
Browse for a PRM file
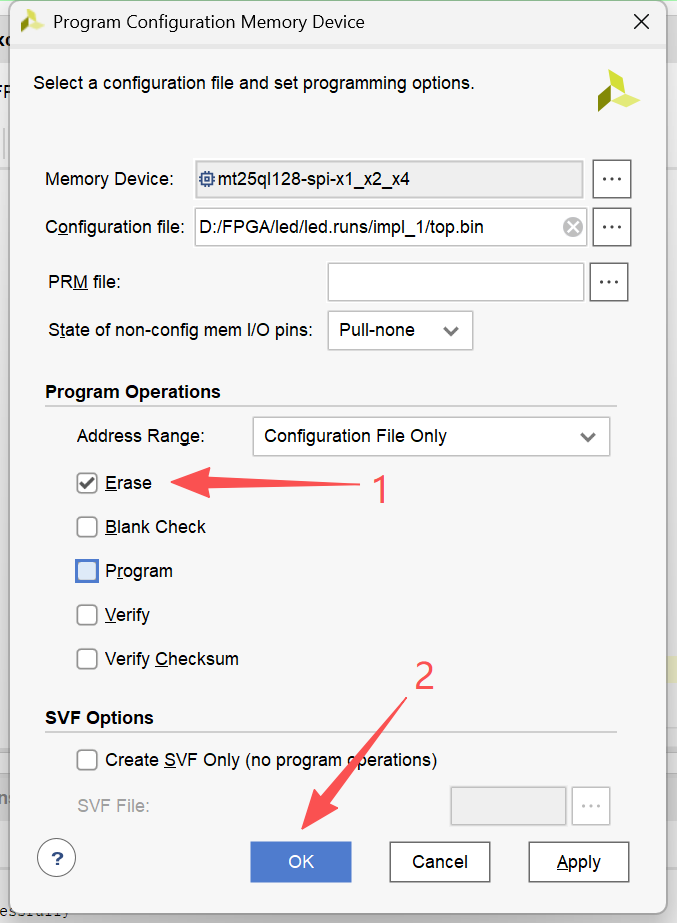(609, 282)
